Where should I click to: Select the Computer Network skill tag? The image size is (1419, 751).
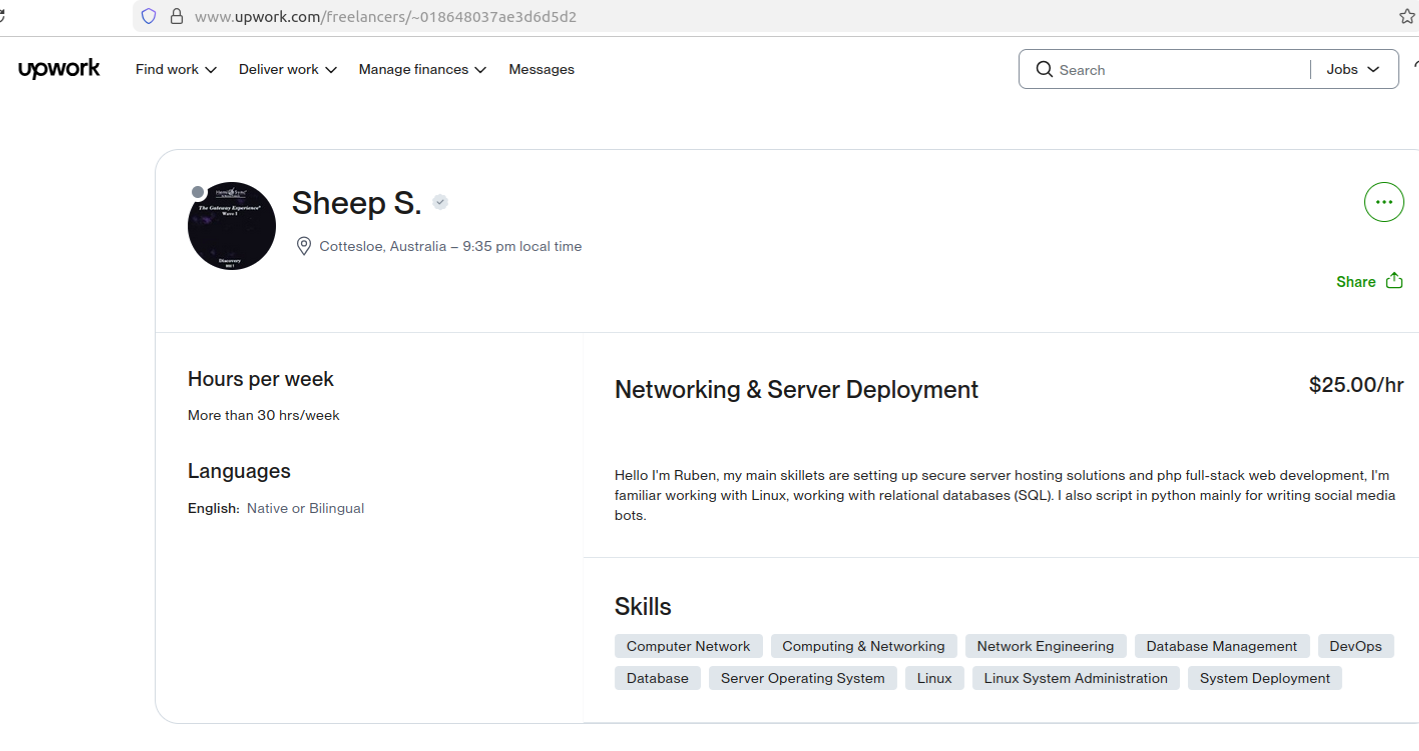click(688, 646)
